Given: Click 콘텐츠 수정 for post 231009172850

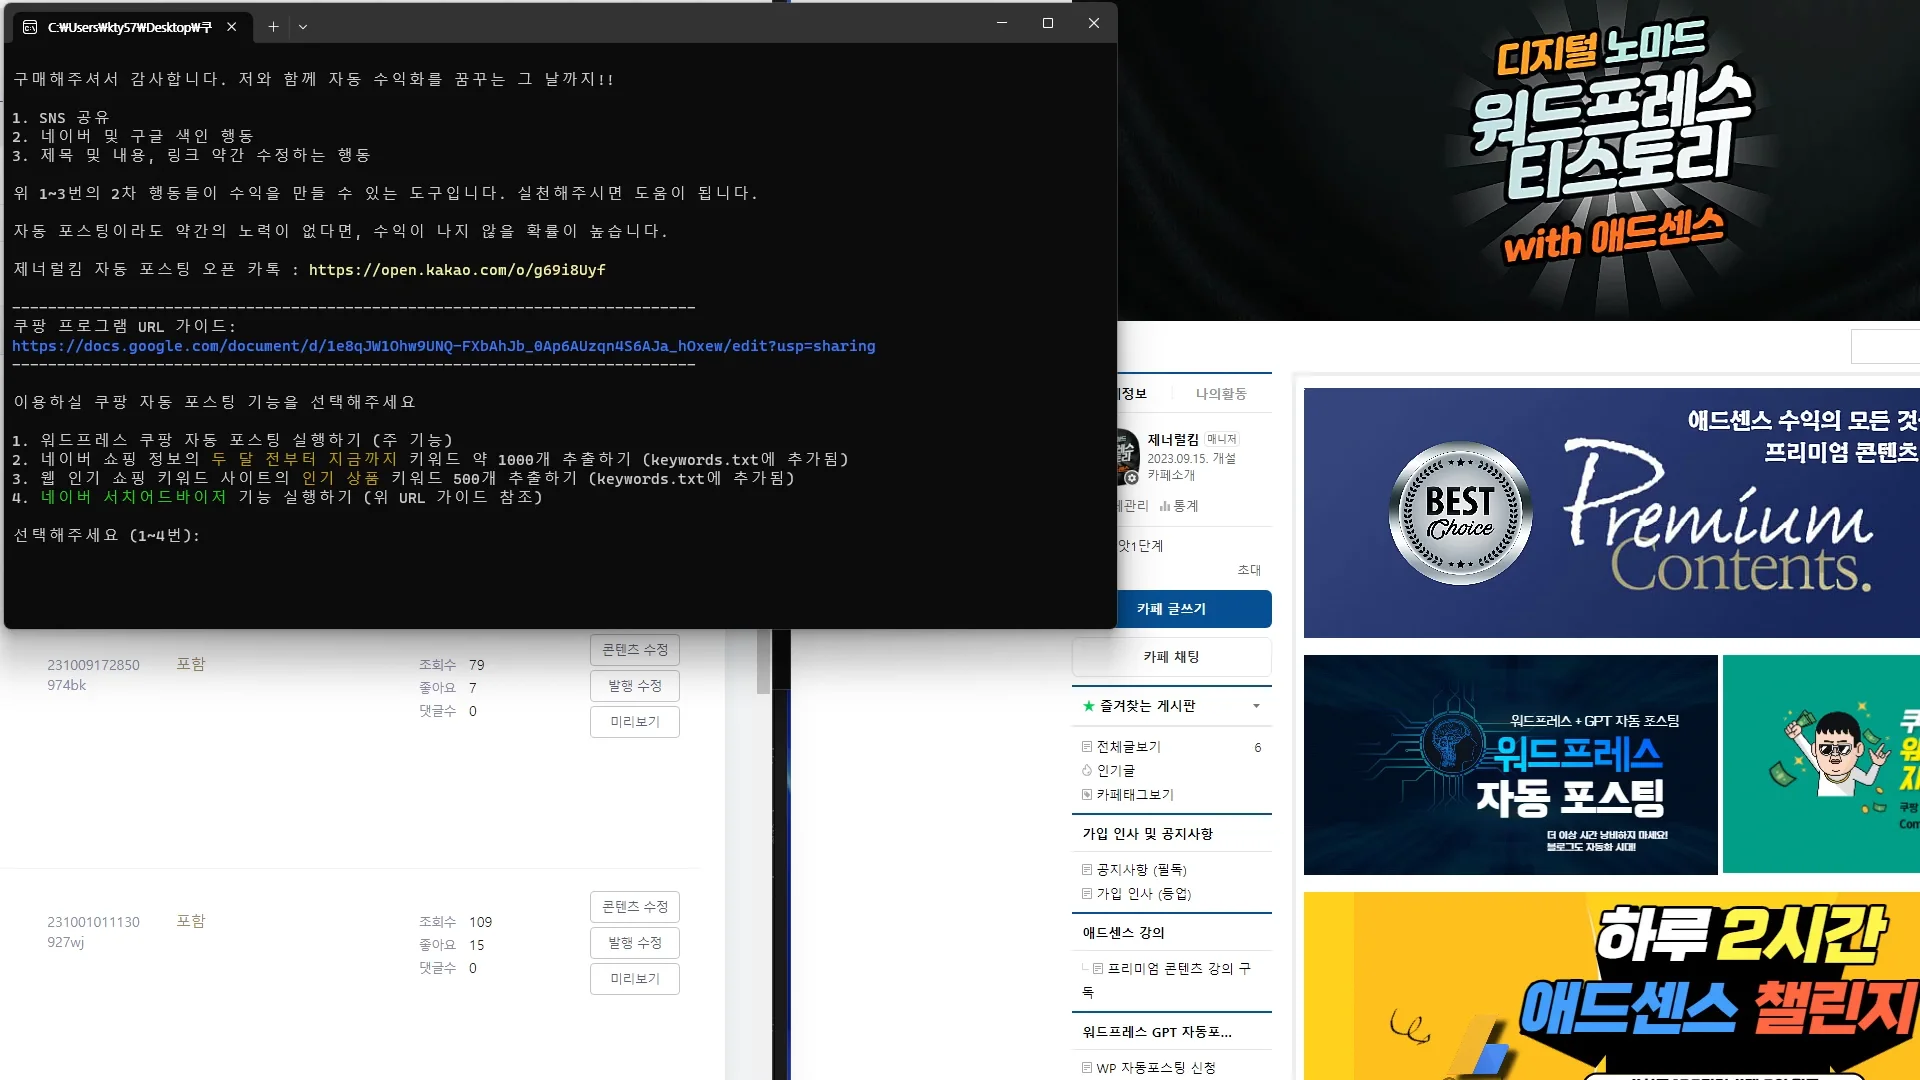Looking at the screenshot, I should (634, 650).
